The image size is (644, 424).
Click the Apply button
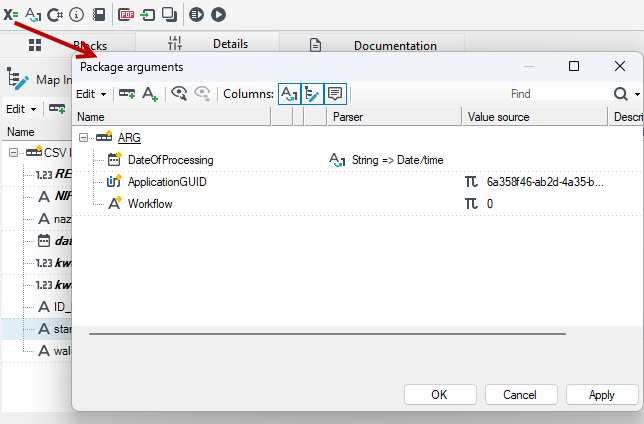(602, 395)
